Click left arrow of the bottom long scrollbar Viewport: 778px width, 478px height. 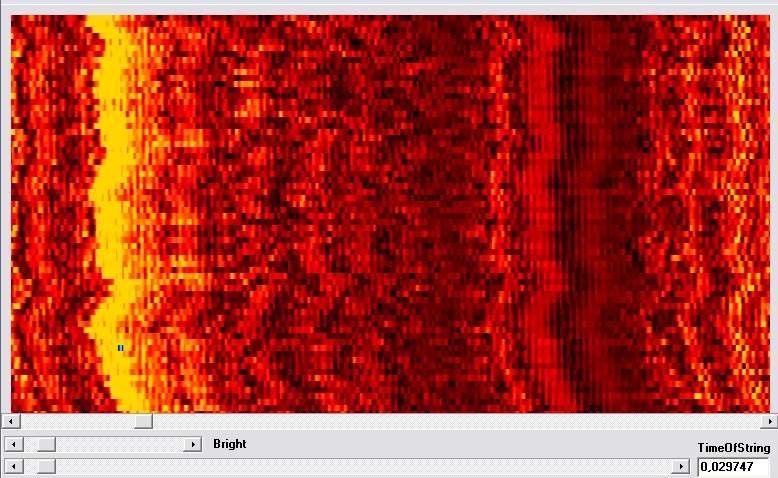click(x=11, y=467)
